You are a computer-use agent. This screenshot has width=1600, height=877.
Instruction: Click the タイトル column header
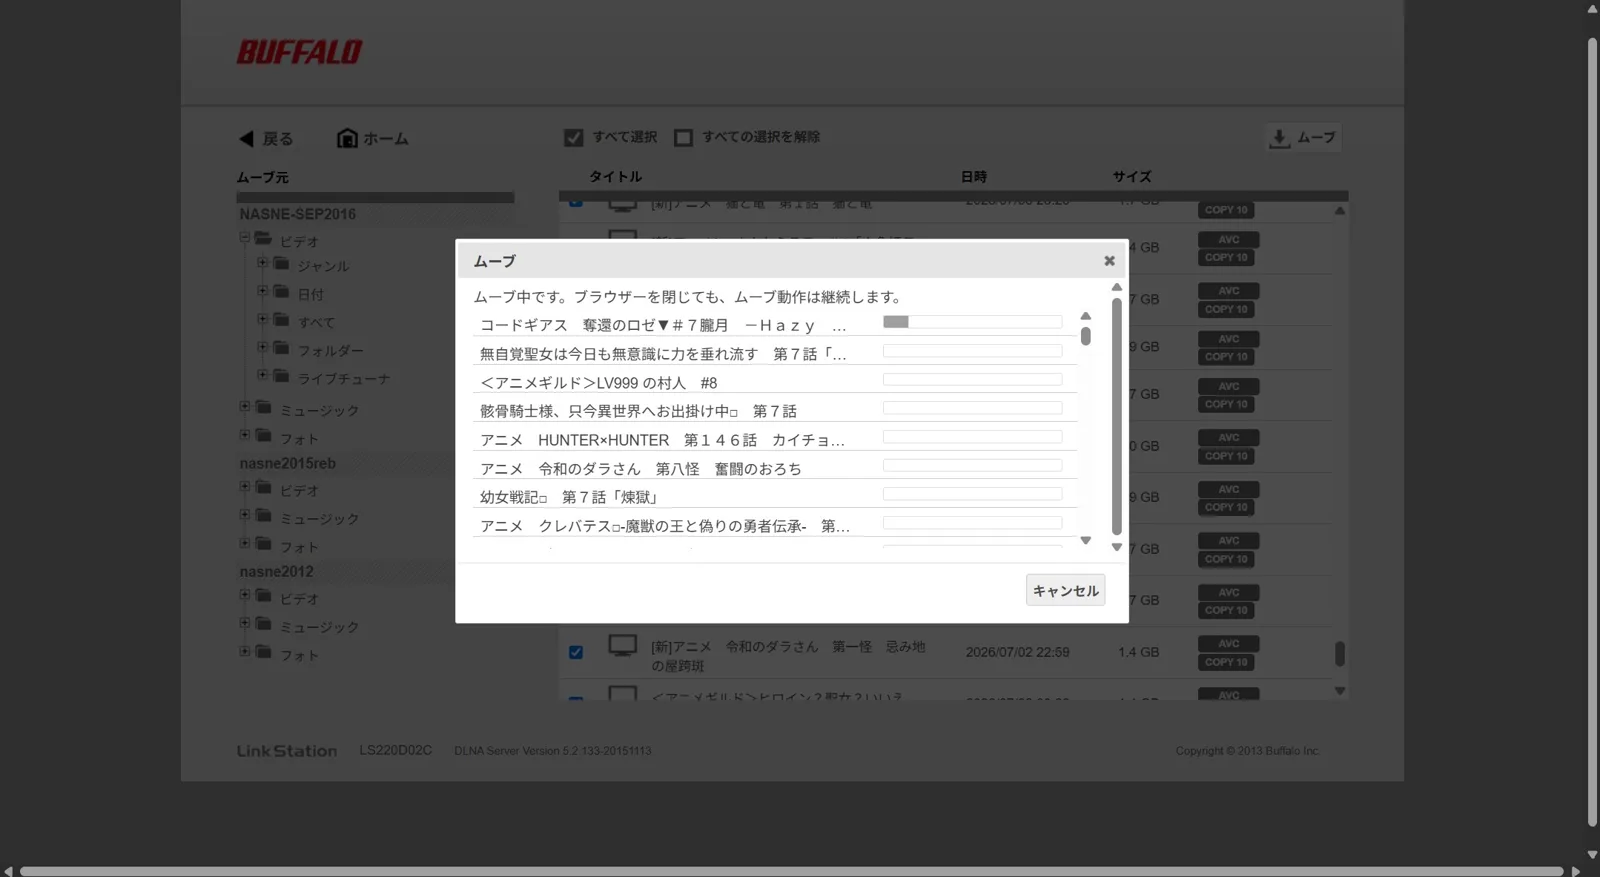(615, 176)
